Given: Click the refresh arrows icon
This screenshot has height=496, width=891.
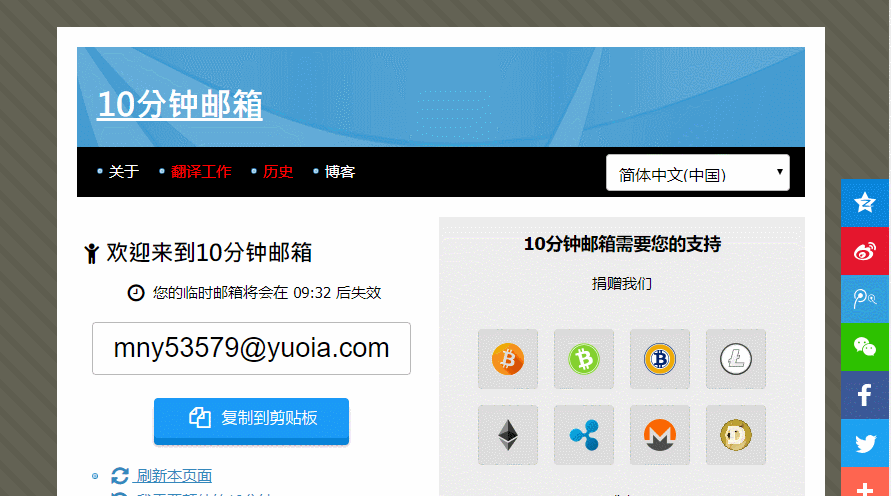Looking at the screenshot, I should point(120,476).
